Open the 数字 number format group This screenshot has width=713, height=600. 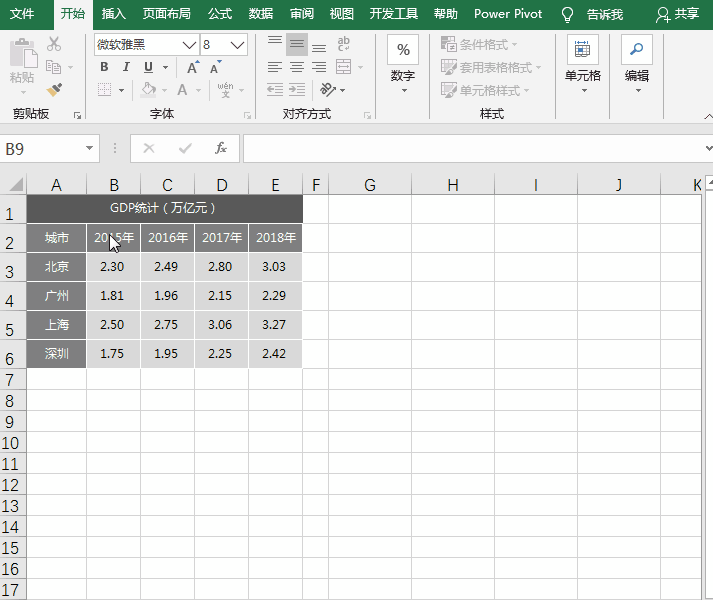point(403,64)
